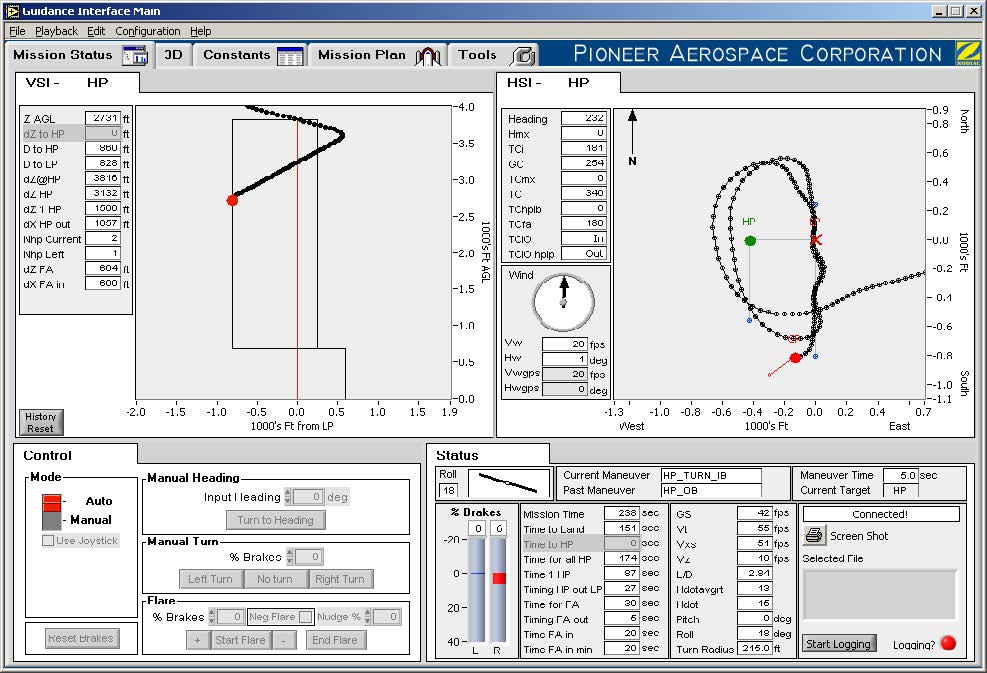Click the Current Target HP field
This screenshot has height=673, width=987.
click(901, 490)
